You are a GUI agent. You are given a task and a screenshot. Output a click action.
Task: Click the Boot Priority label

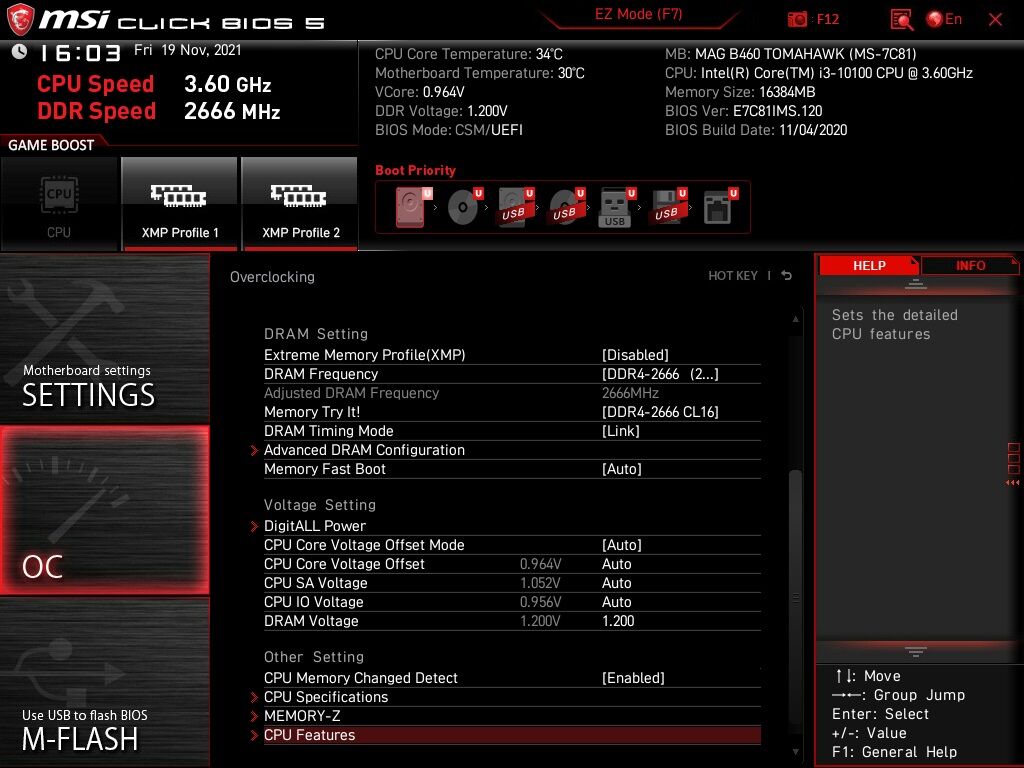pos(415,170)
